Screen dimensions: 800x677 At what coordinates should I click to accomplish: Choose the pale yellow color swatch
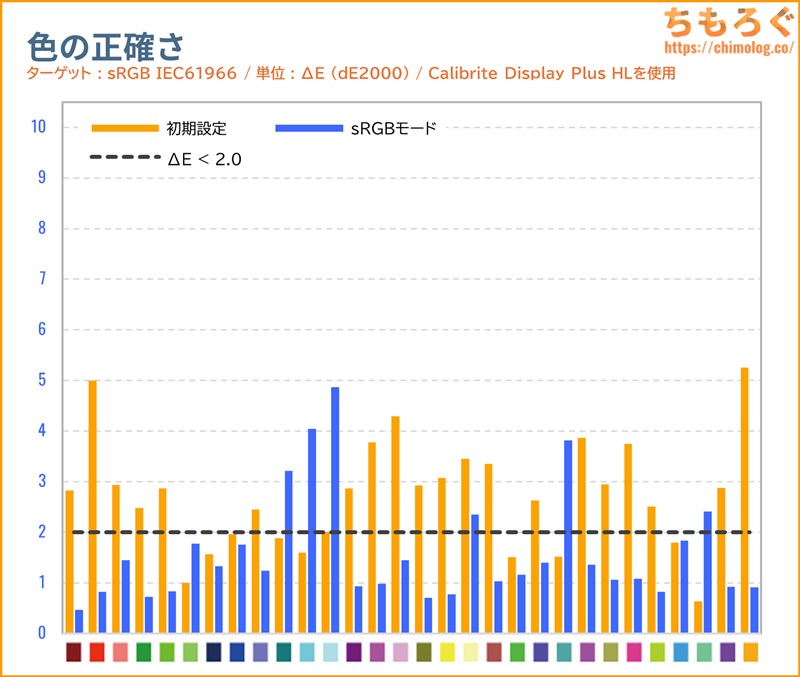coord(470,652)
